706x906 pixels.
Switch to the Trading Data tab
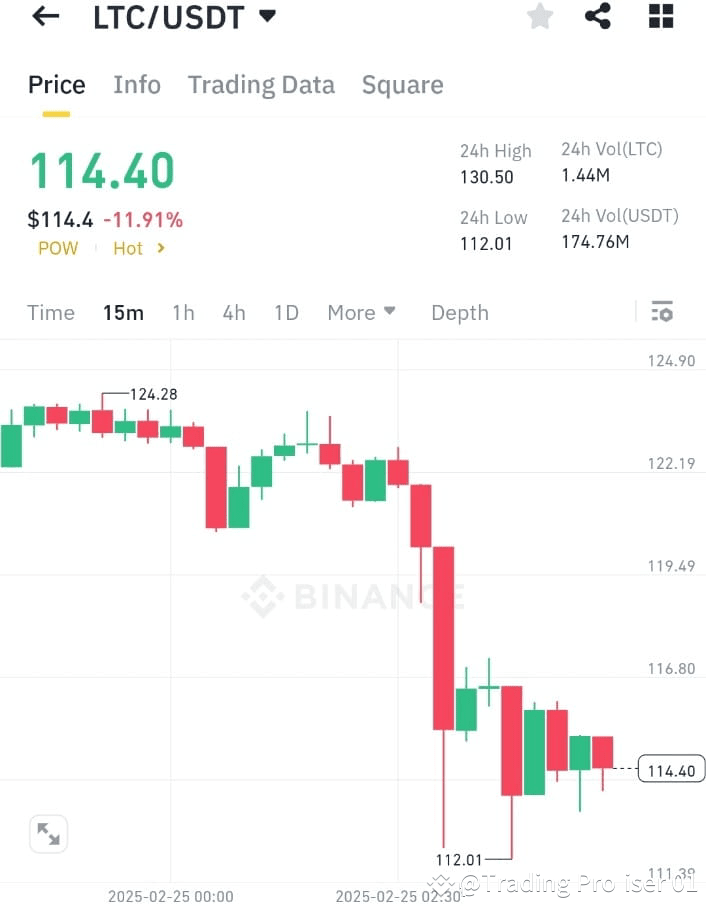coord(261,84)
